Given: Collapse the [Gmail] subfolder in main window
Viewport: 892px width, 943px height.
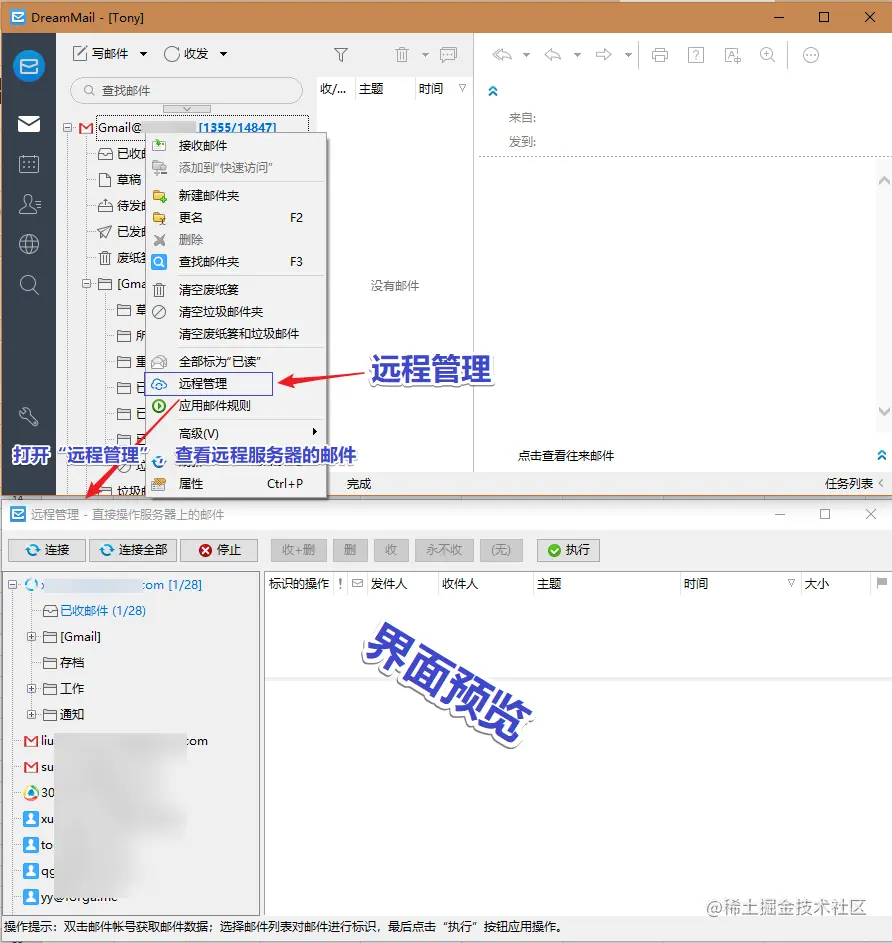Looking at the screenshot, I should [x=87, y=283].
